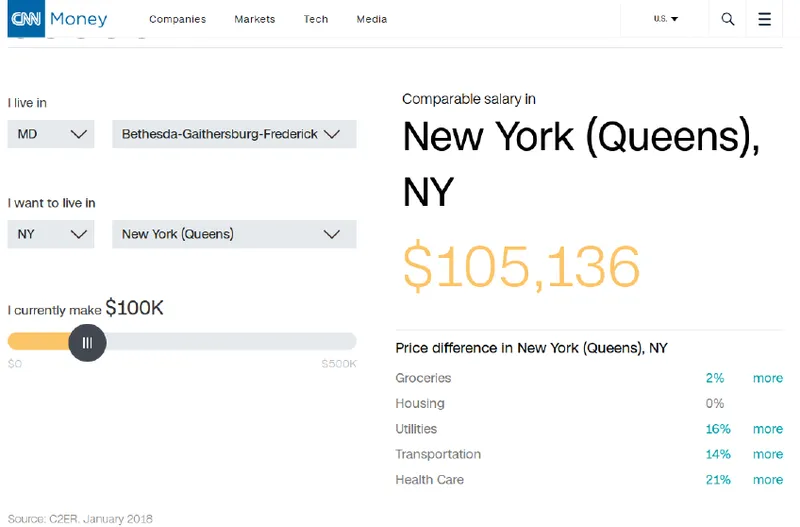Expand the MD state dropdown
This screenshot has width=800, height=527.
[51, 134]
